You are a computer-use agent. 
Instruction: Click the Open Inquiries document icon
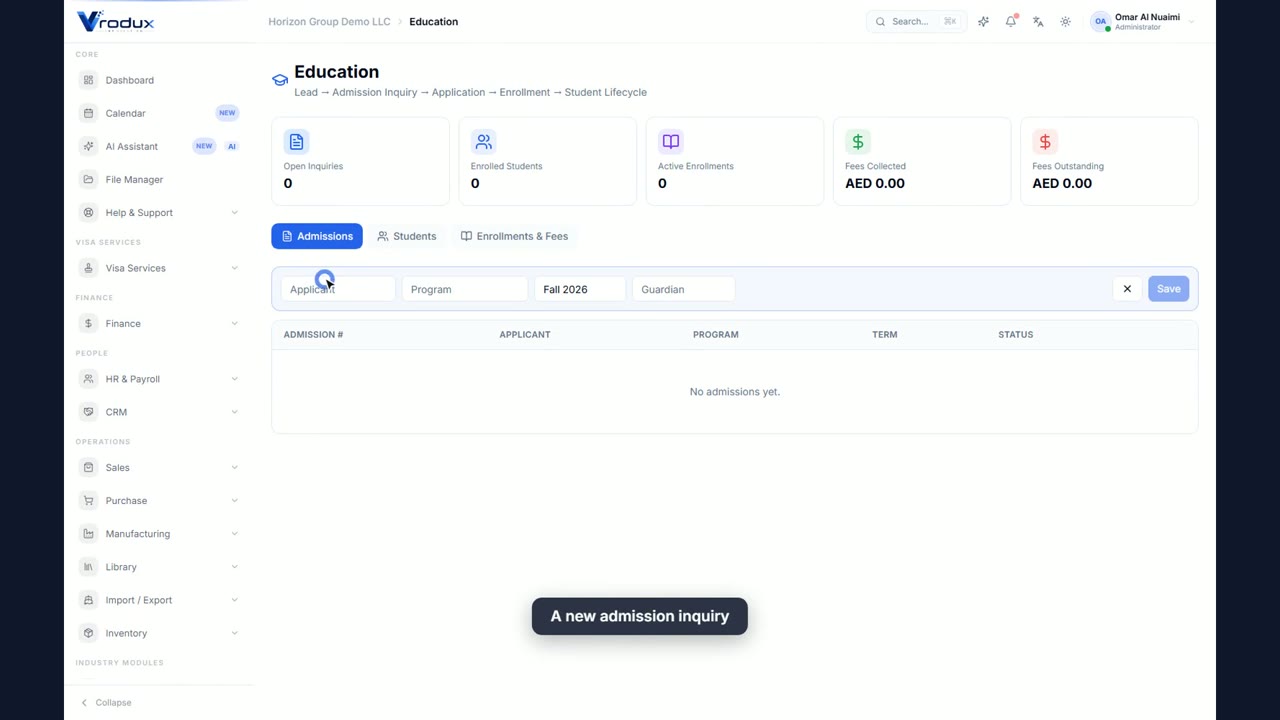296,142
